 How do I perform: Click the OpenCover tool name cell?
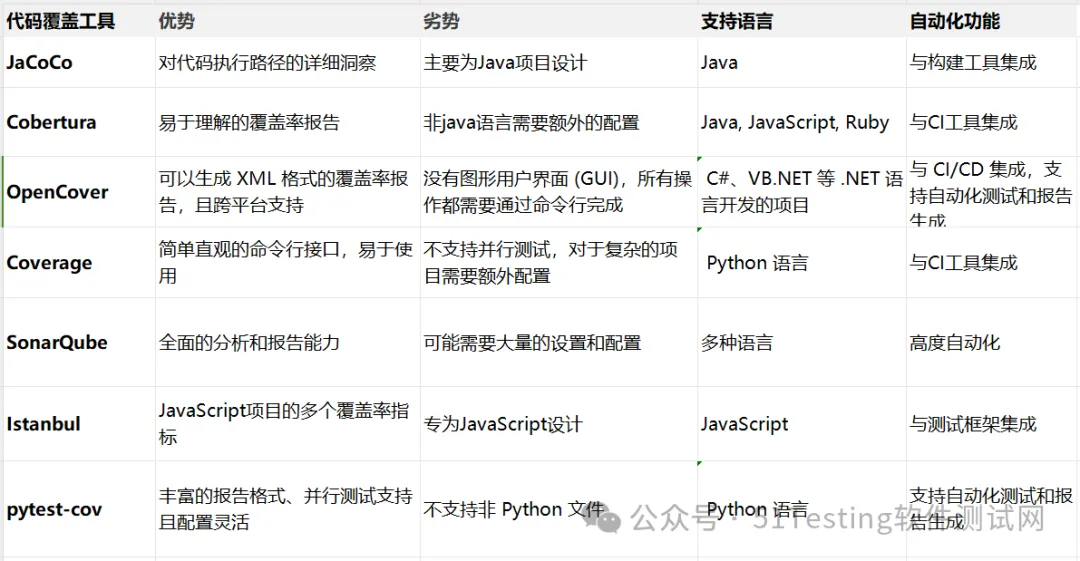click(x=79, y=192)
